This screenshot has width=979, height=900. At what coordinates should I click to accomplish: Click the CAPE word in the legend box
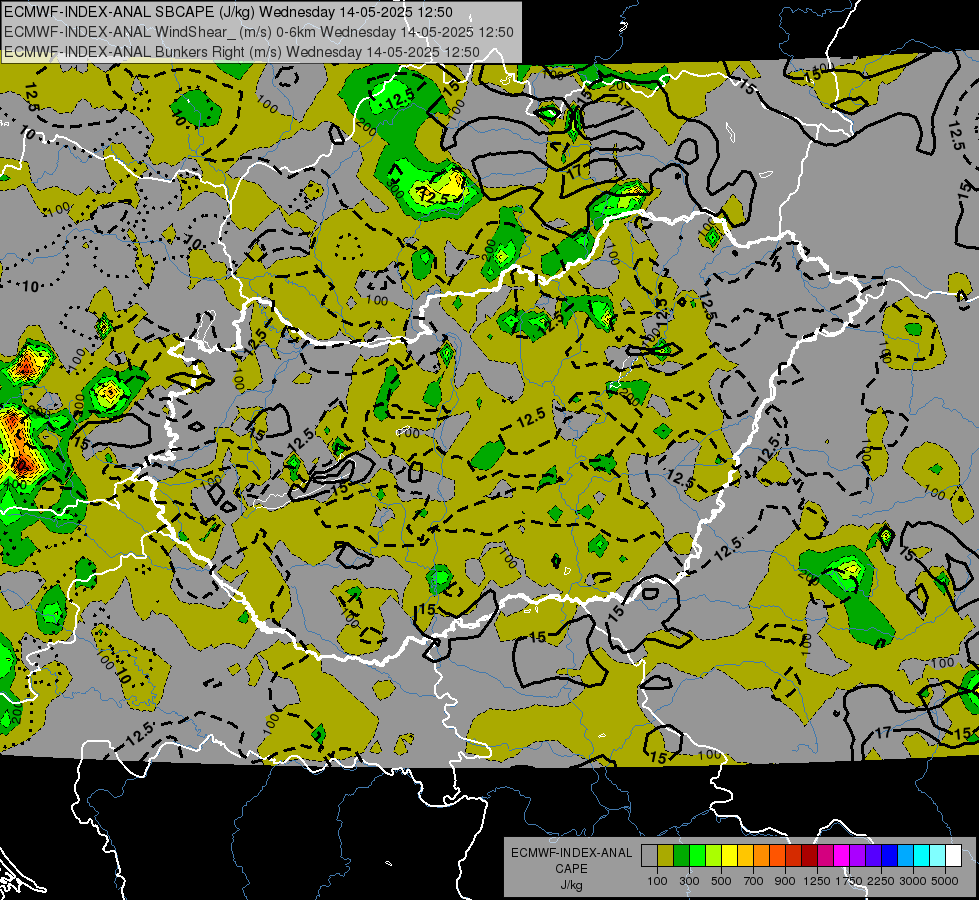pos(571,869)
